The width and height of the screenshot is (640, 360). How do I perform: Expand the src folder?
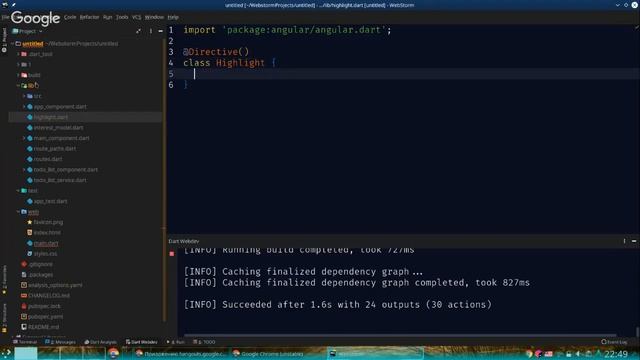tap(24, 96)
